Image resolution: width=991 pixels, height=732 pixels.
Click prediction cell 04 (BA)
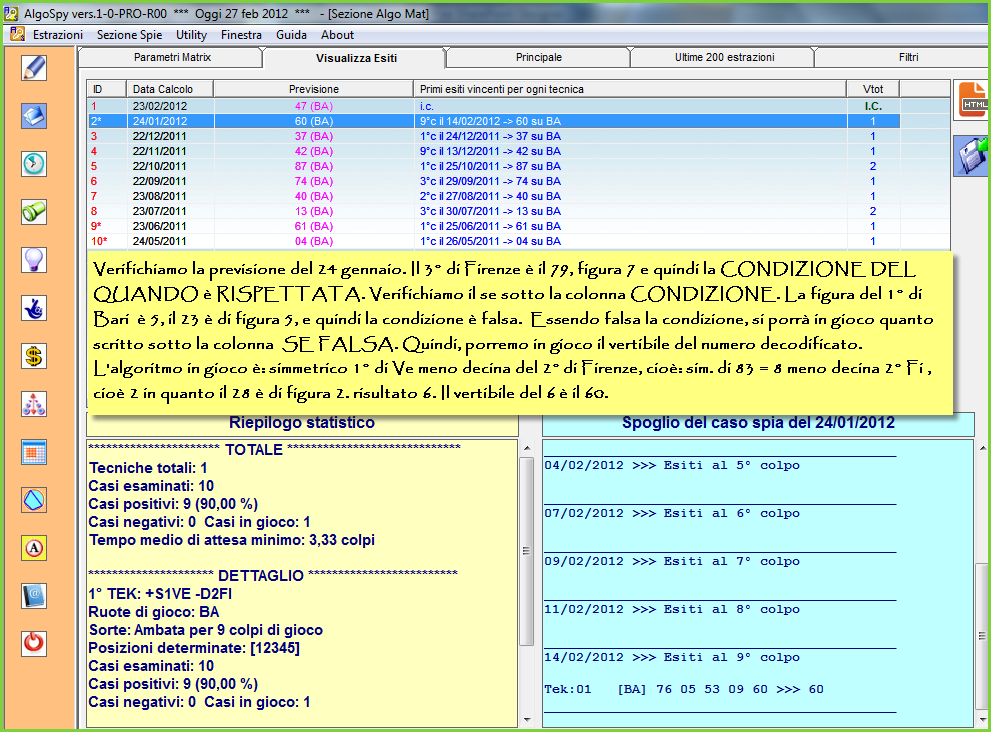pyautogui.click(x=313, y=241)
